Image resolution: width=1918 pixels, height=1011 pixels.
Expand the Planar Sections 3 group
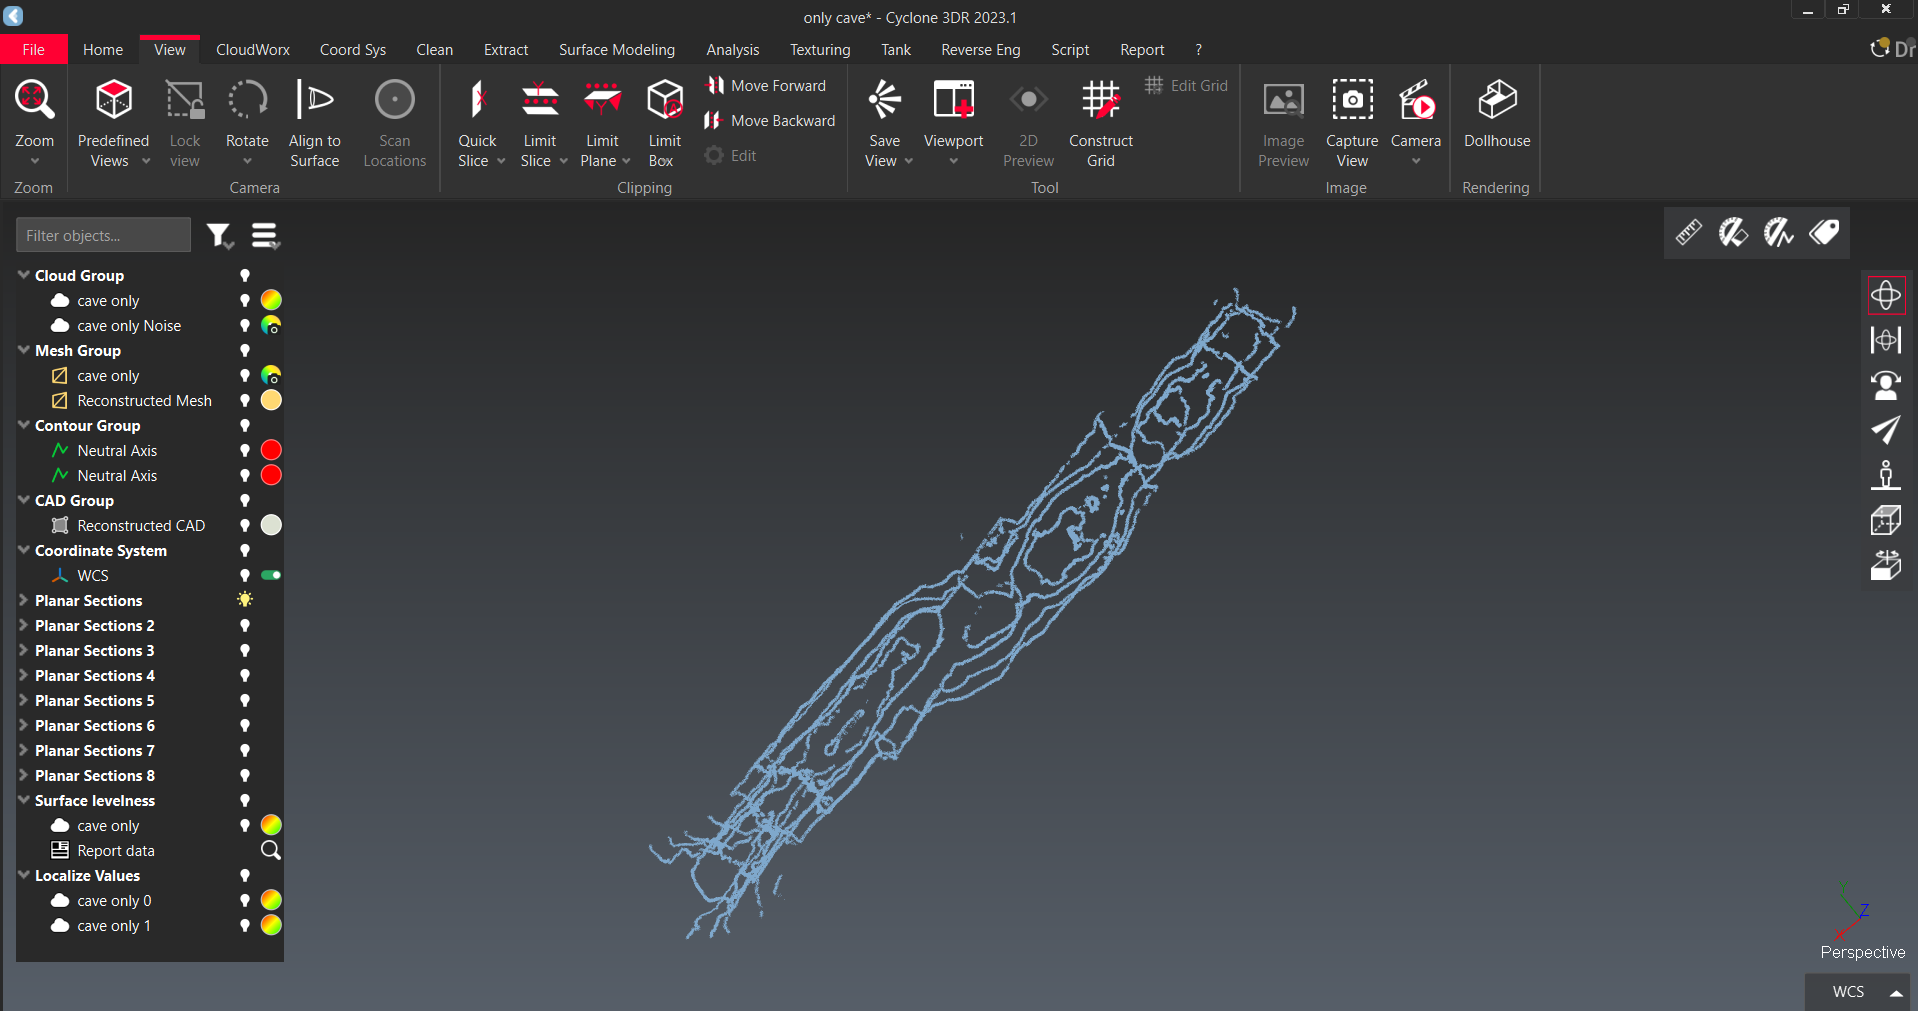(23, 651)
